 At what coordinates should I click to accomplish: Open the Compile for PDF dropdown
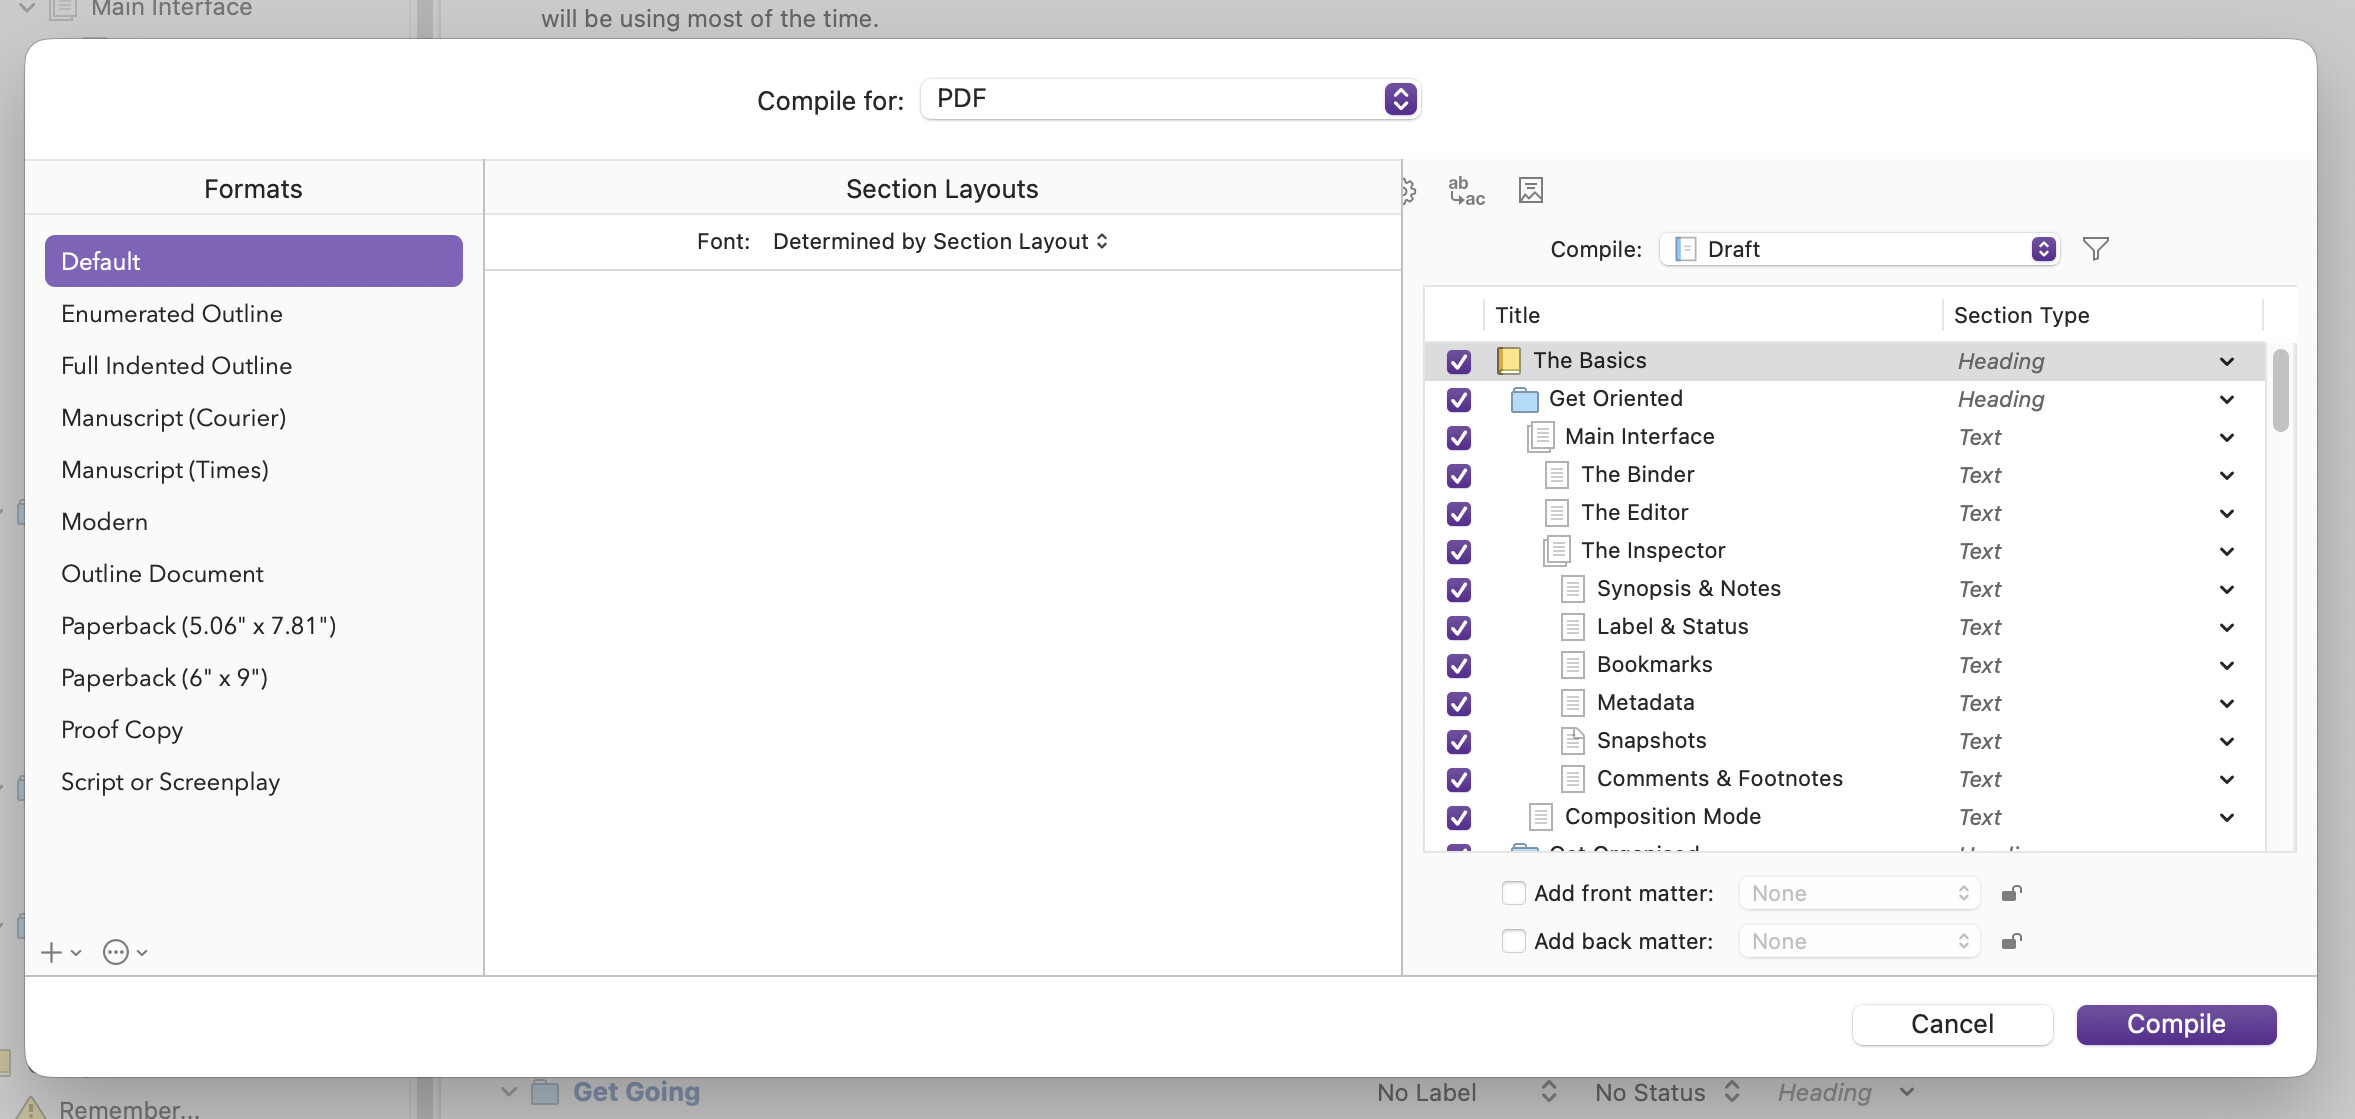point(1170,99)
